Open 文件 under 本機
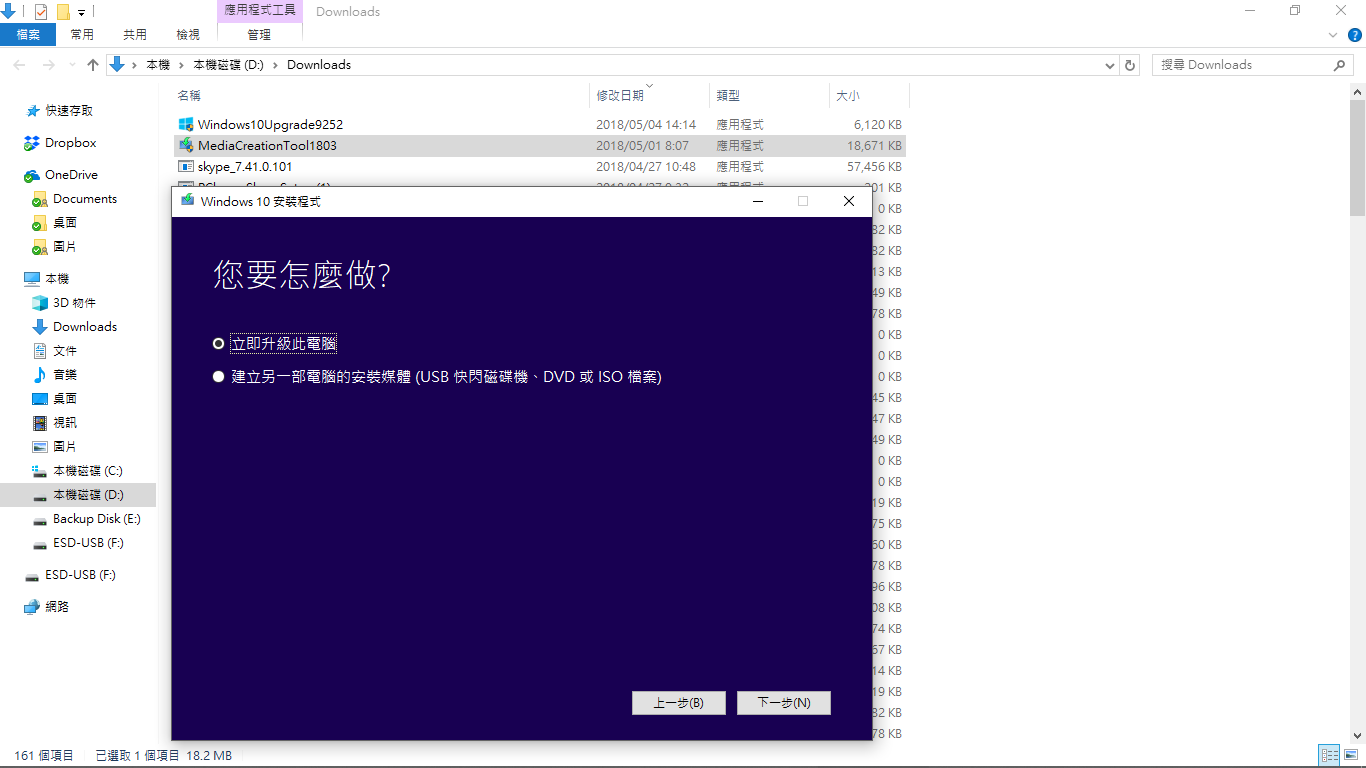The width and height of the screenshot is (1366, 768). [54, 351]
